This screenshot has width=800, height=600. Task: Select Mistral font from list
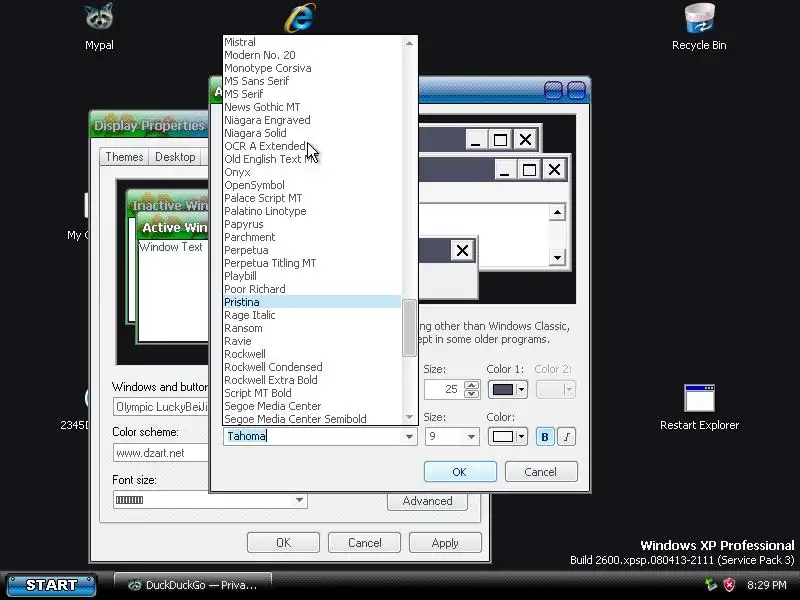tap(312, 42)
